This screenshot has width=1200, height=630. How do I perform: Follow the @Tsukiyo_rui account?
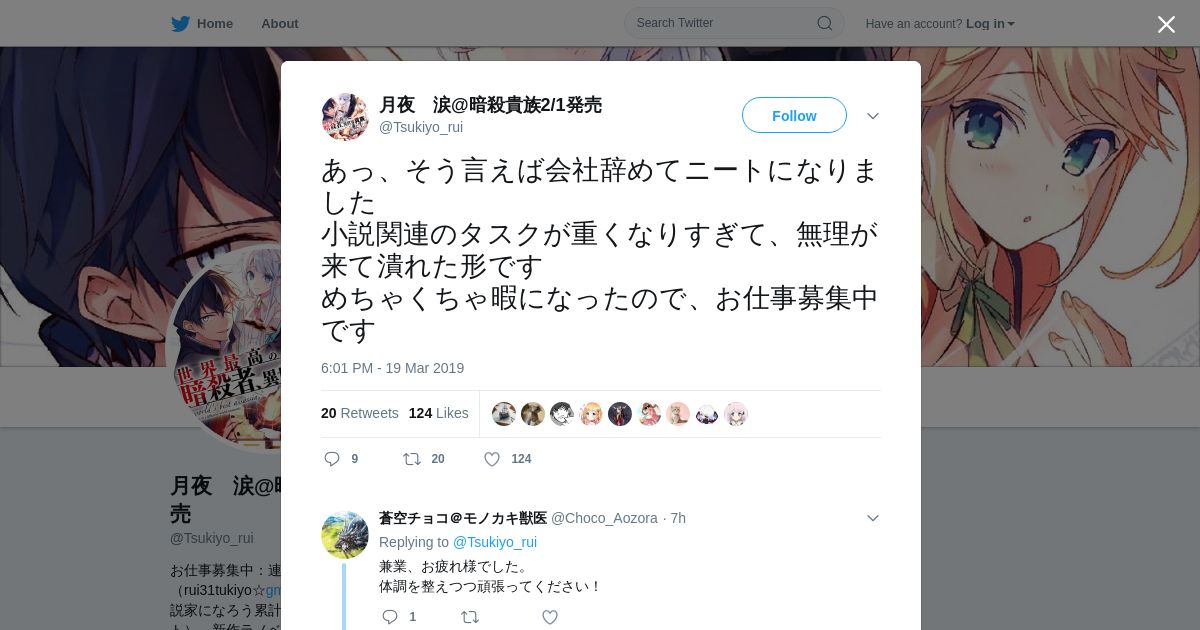click(794, 115)
